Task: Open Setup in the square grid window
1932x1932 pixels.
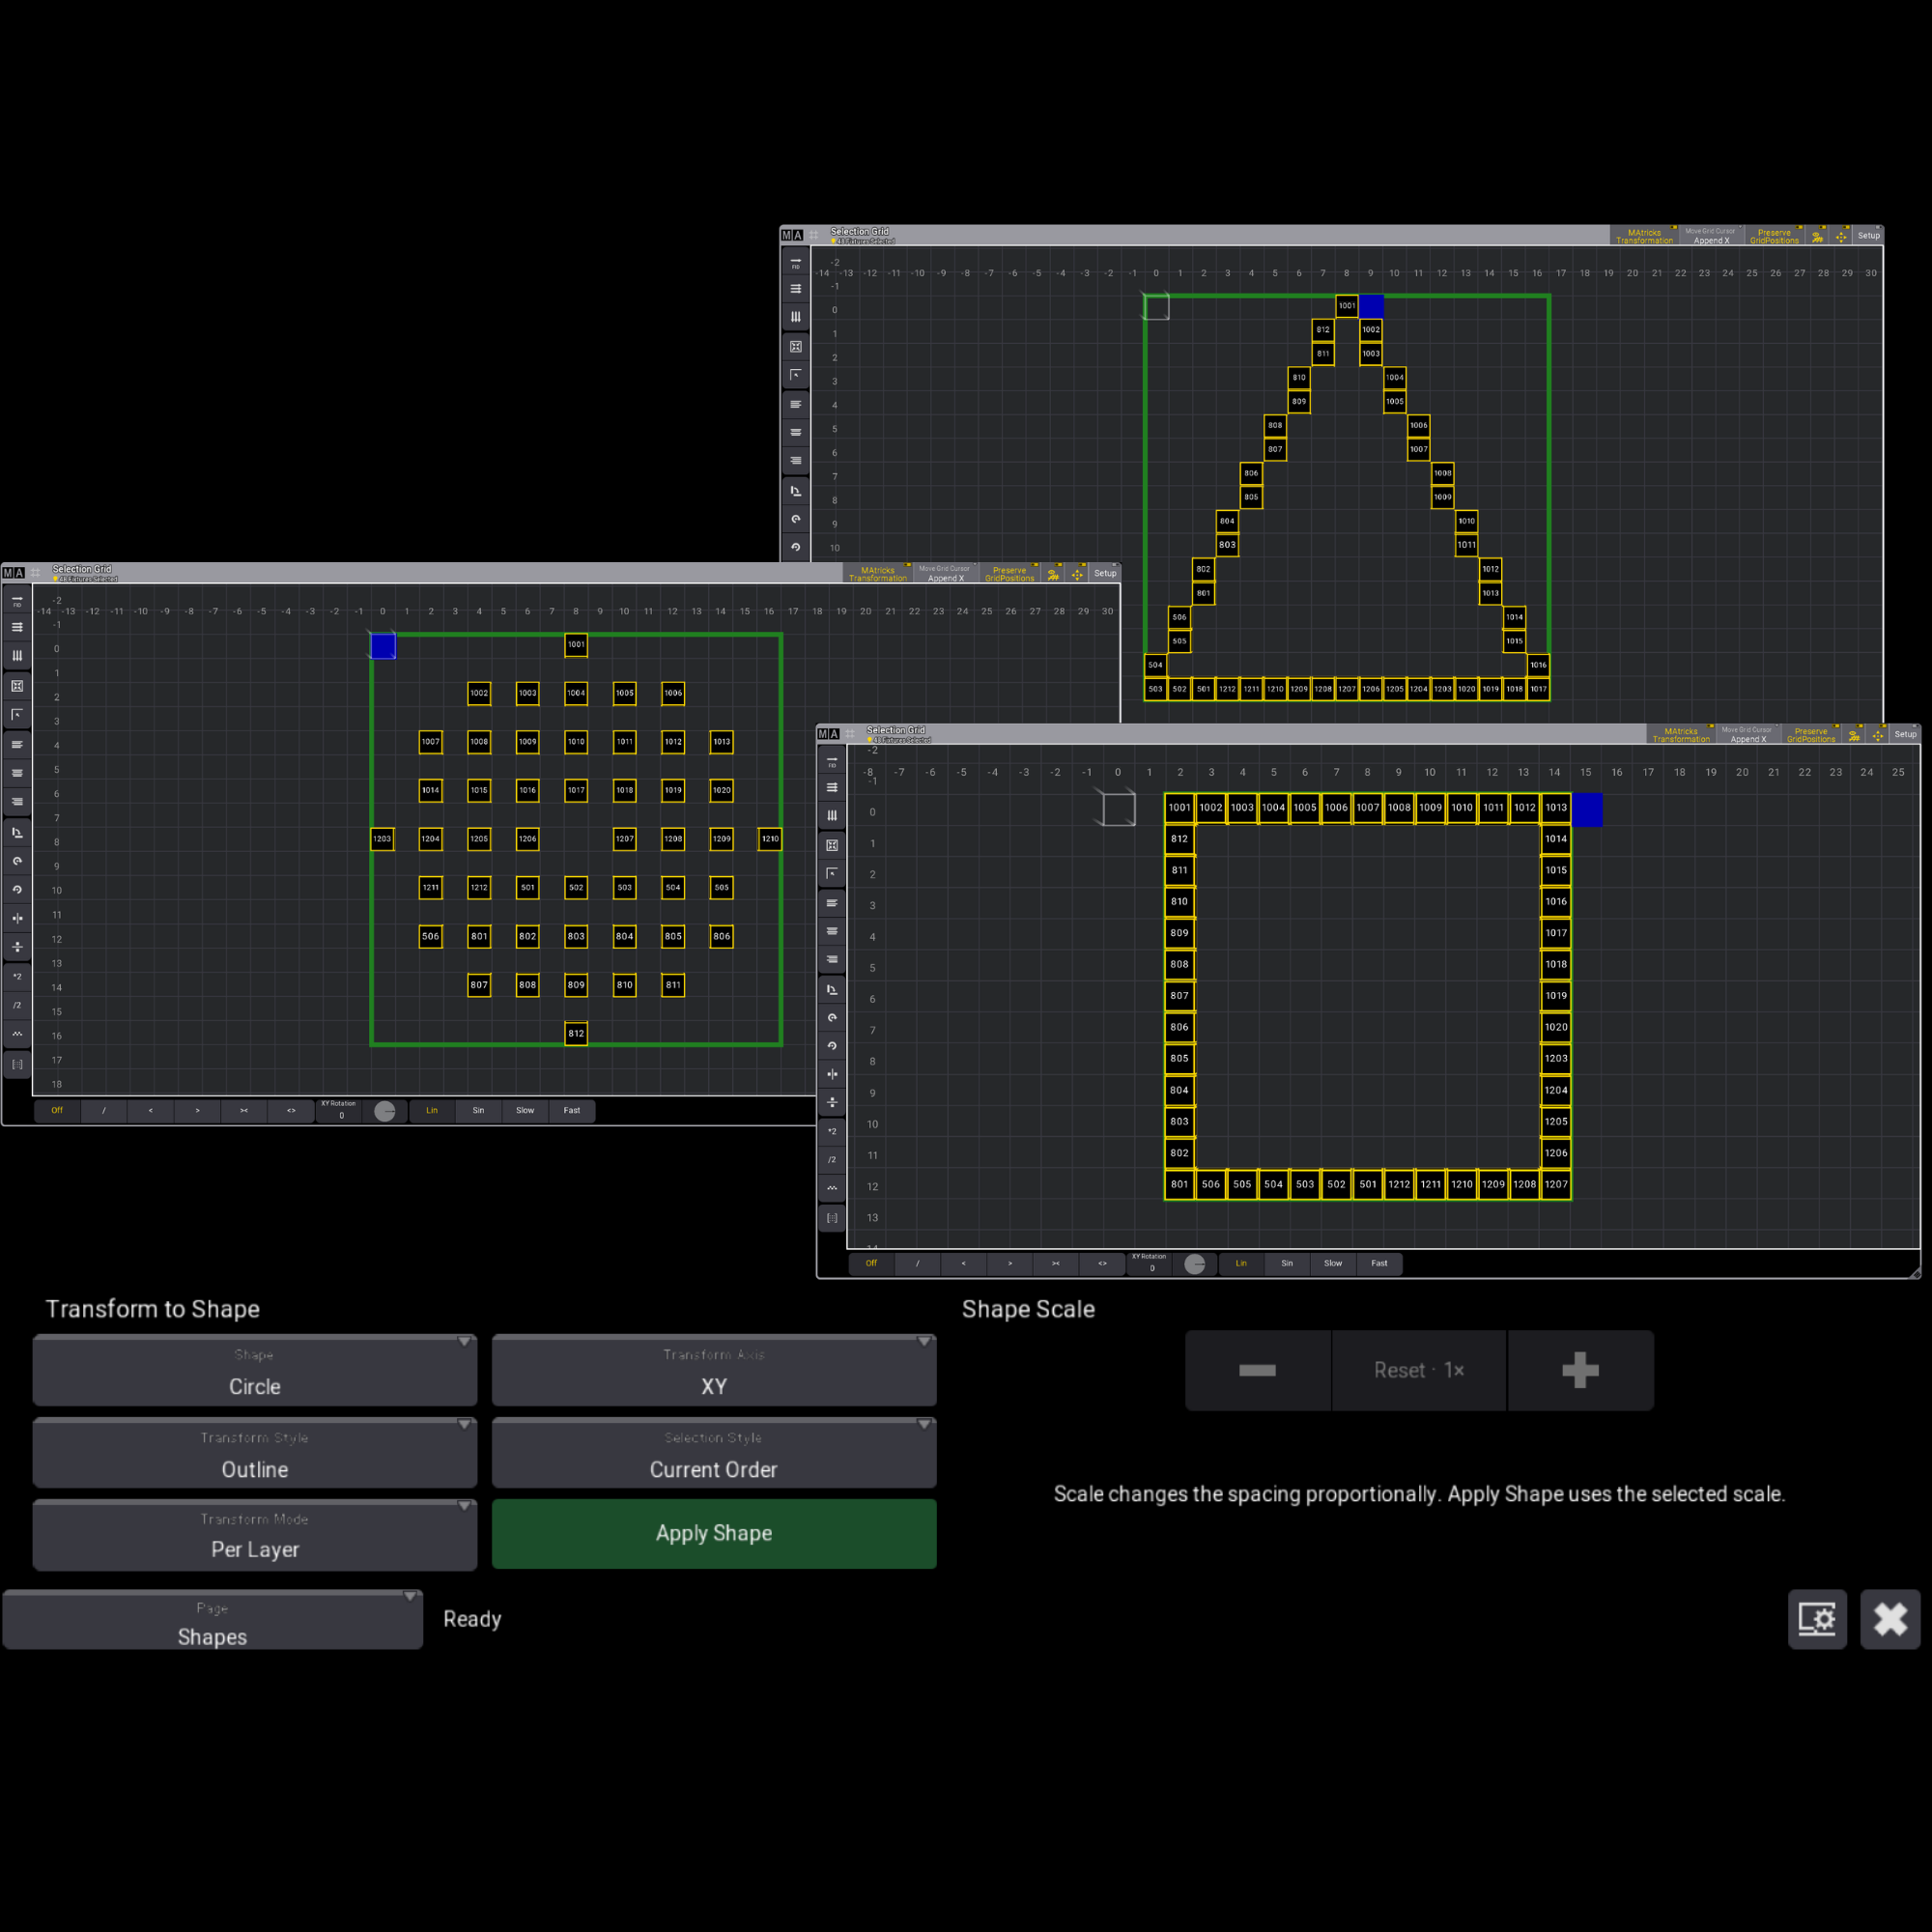Action: point(1905,735)
